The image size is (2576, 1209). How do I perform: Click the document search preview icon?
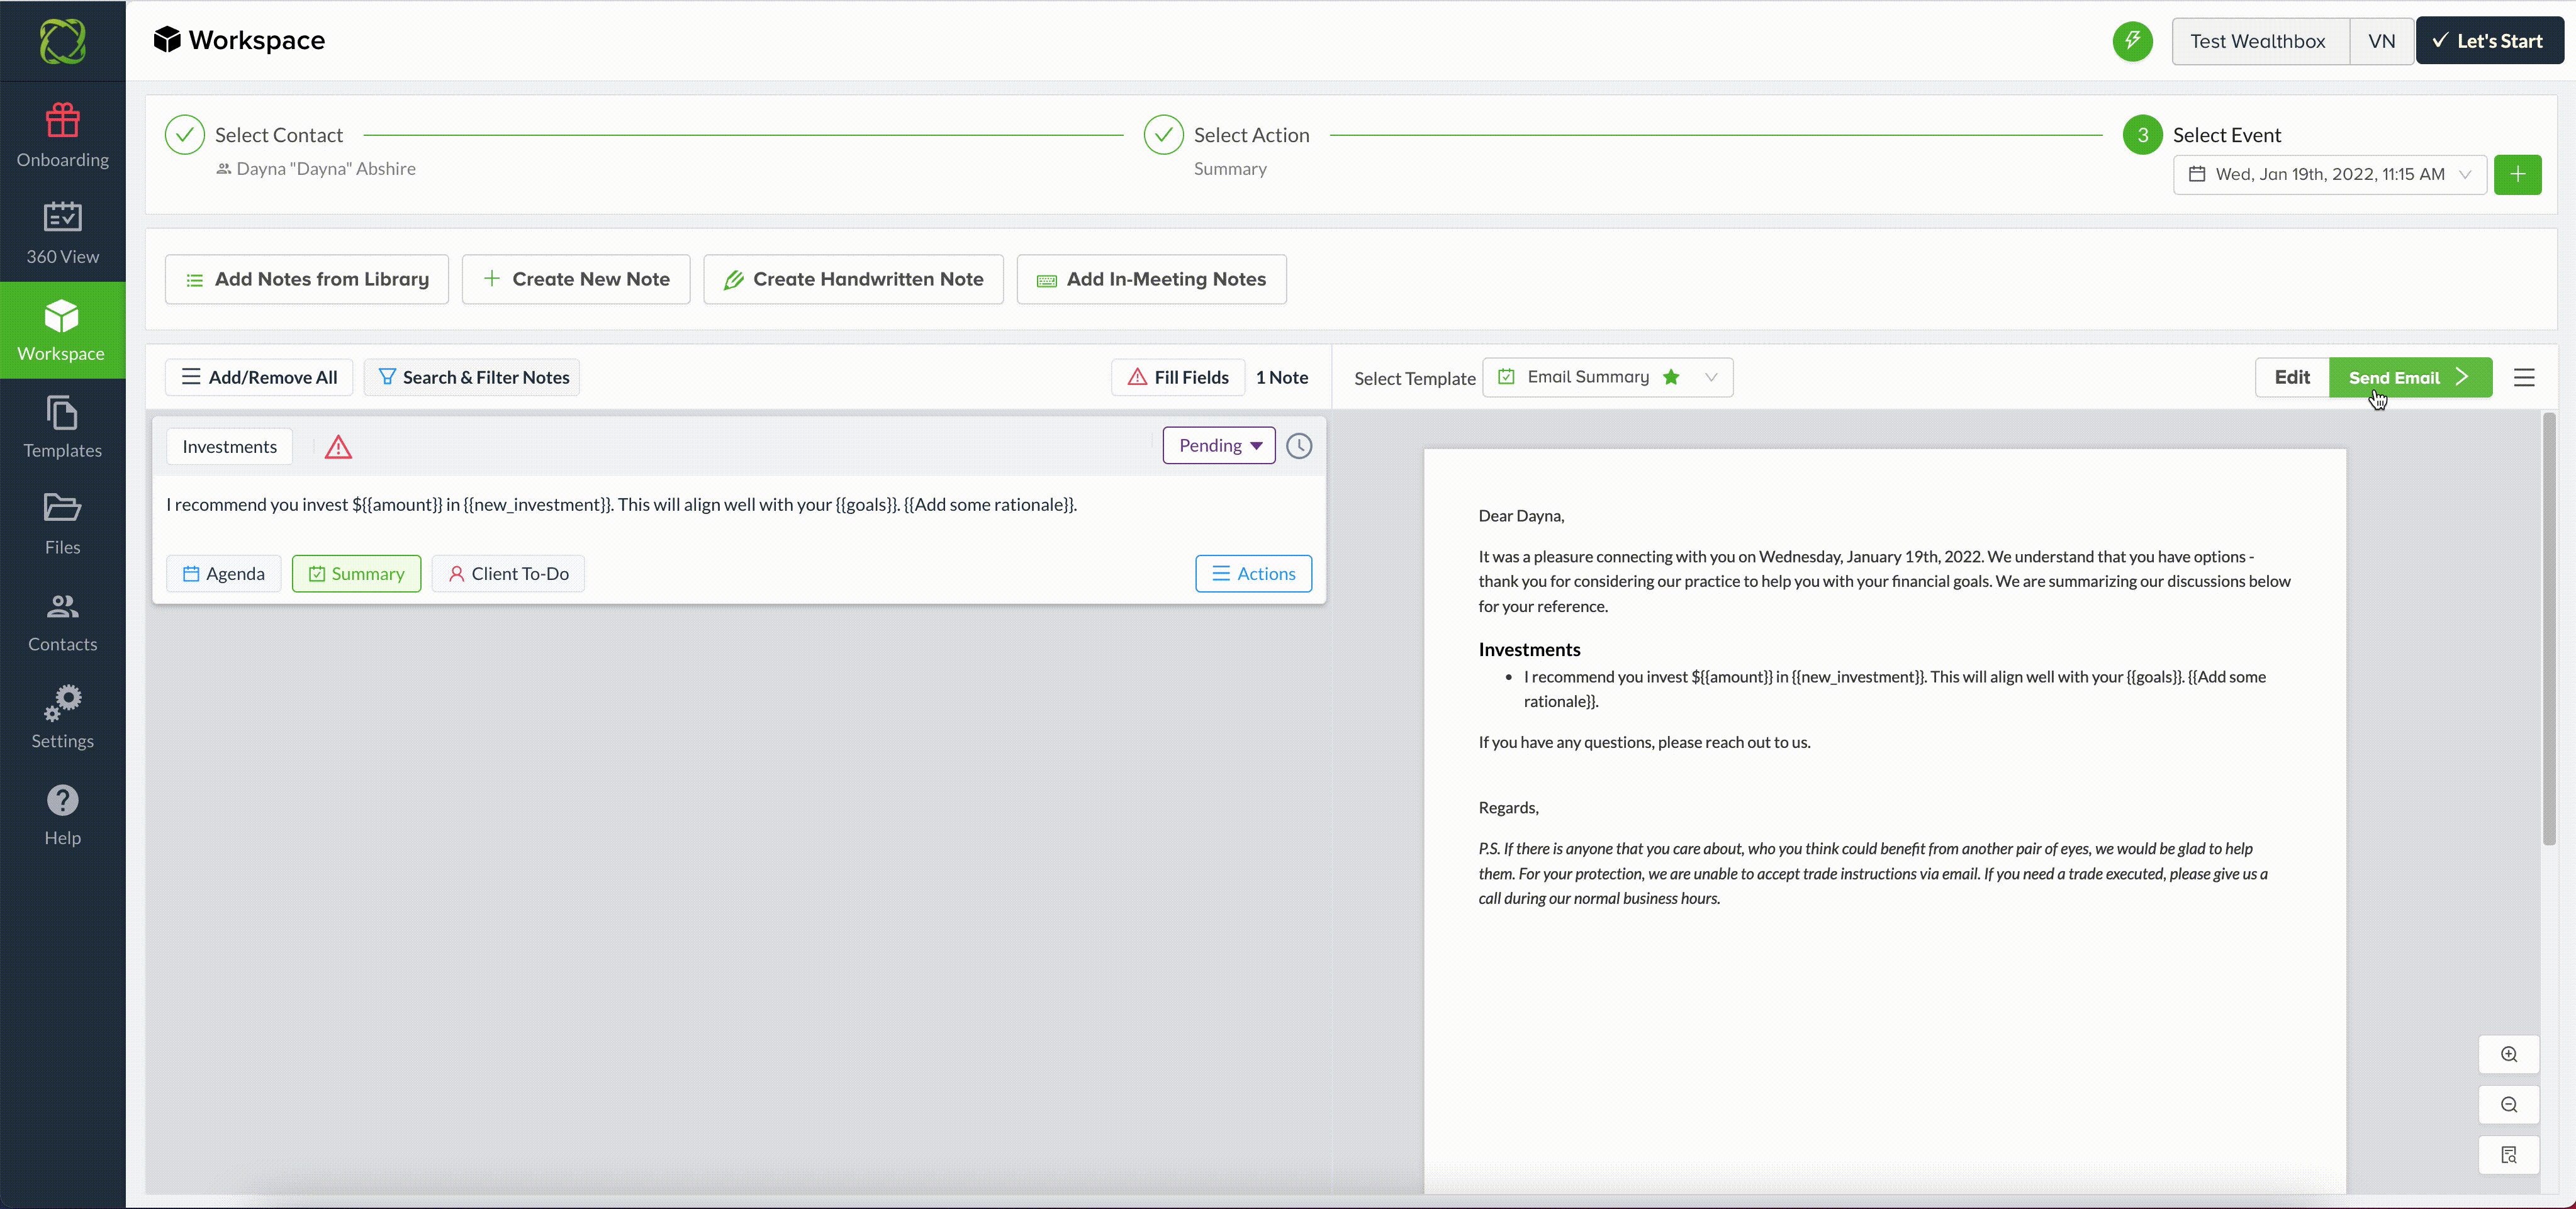click(2508, 1155)
